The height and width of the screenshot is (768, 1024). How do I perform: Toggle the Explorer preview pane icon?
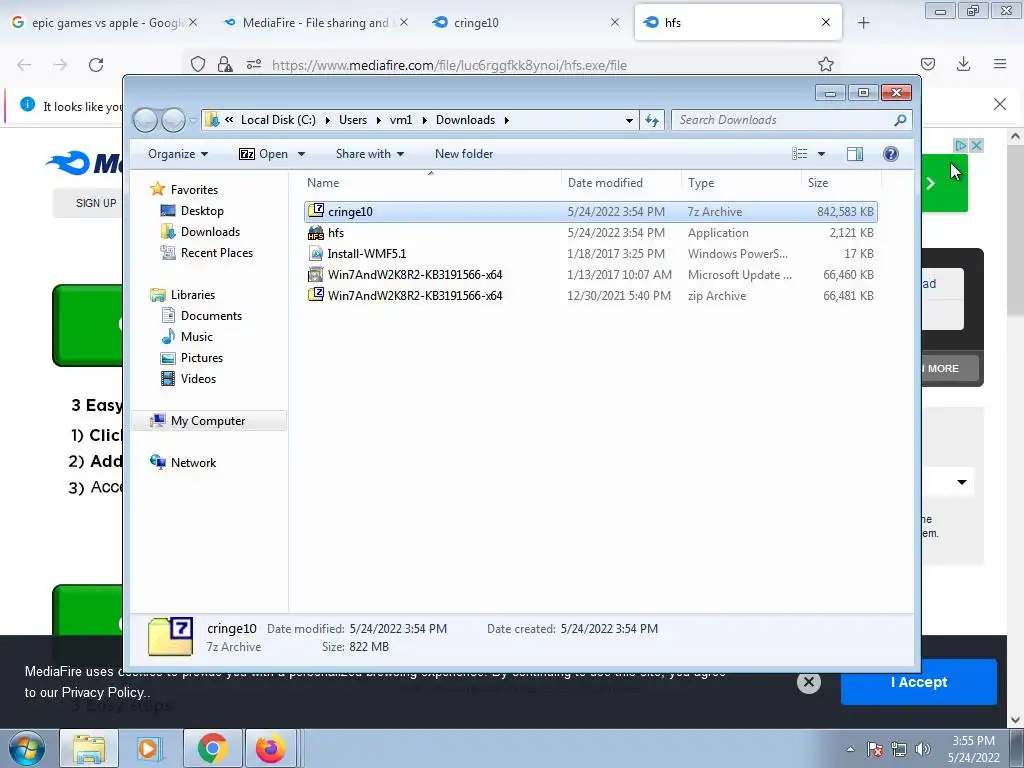point(854,153)
